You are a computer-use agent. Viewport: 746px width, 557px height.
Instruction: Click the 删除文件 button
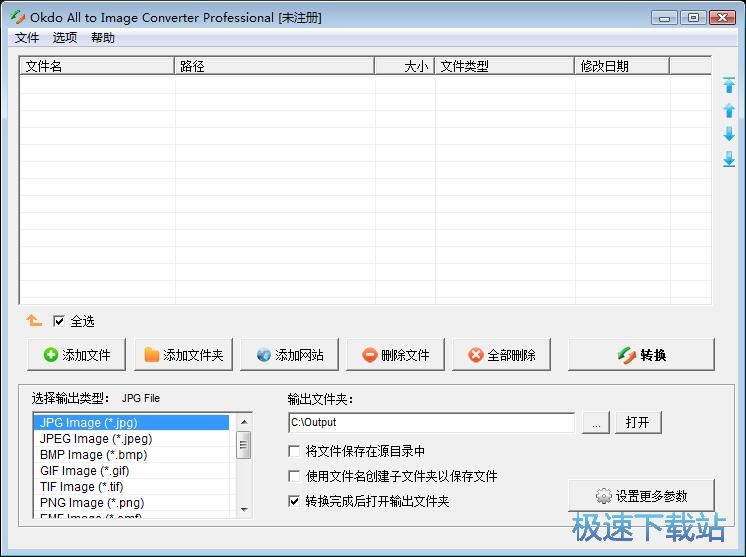pyautogui.click(x=395, y=354)
